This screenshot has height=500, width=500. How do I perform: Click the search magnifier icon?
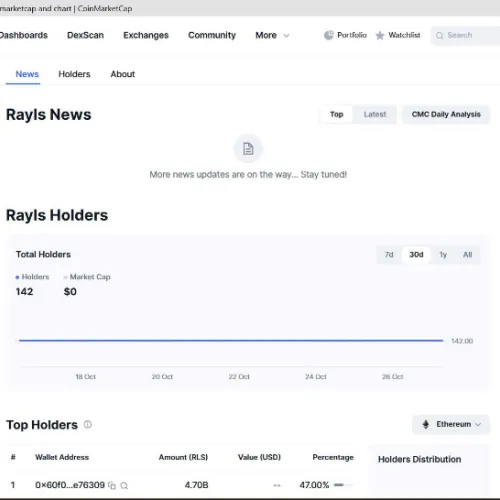point(440,35)
